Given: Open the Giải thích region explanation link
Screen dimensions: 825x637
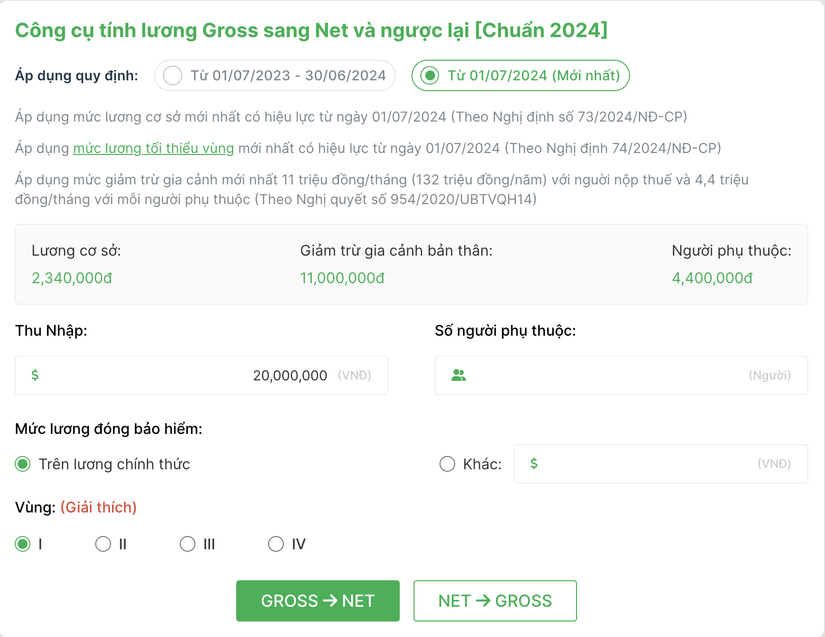Looking at the screenshot, I should coord(98,507).
